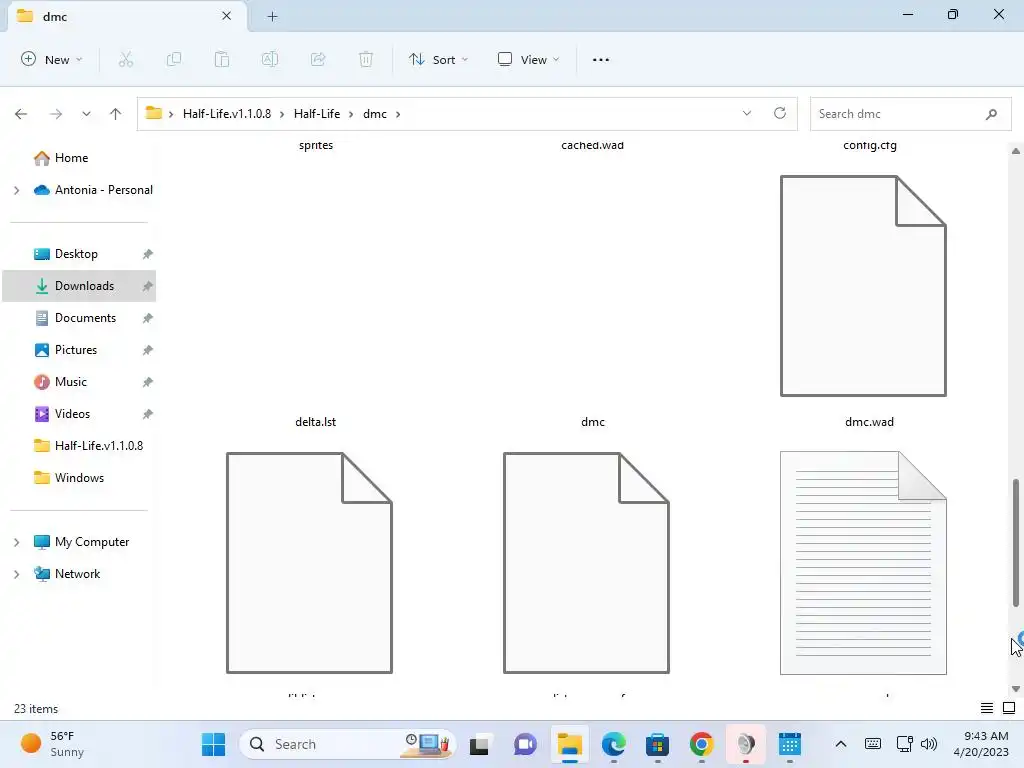Refresh the dmc folder view
Screen dimensions: 1024x768
pyautogui.click(x=780, y=113)
